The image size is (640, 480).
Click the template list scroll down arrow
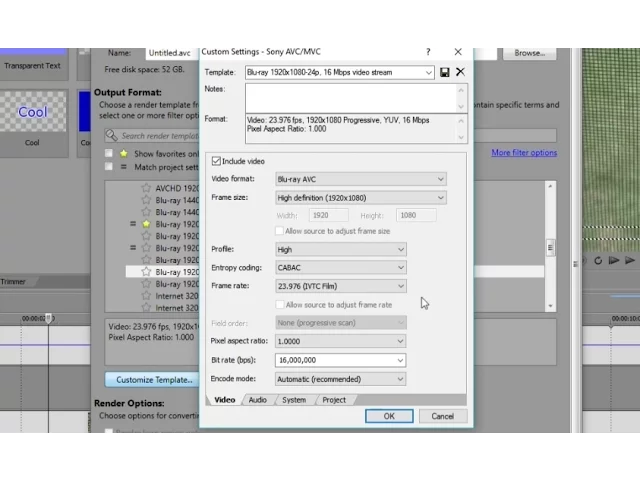[x=550, y=306]
